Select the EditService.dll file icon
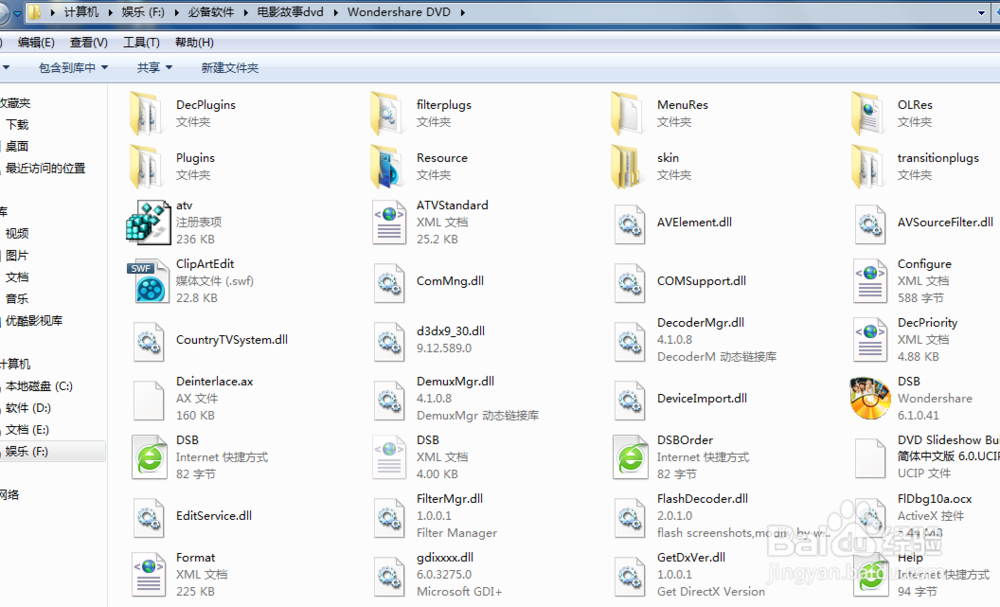 (x=149, y=517)
